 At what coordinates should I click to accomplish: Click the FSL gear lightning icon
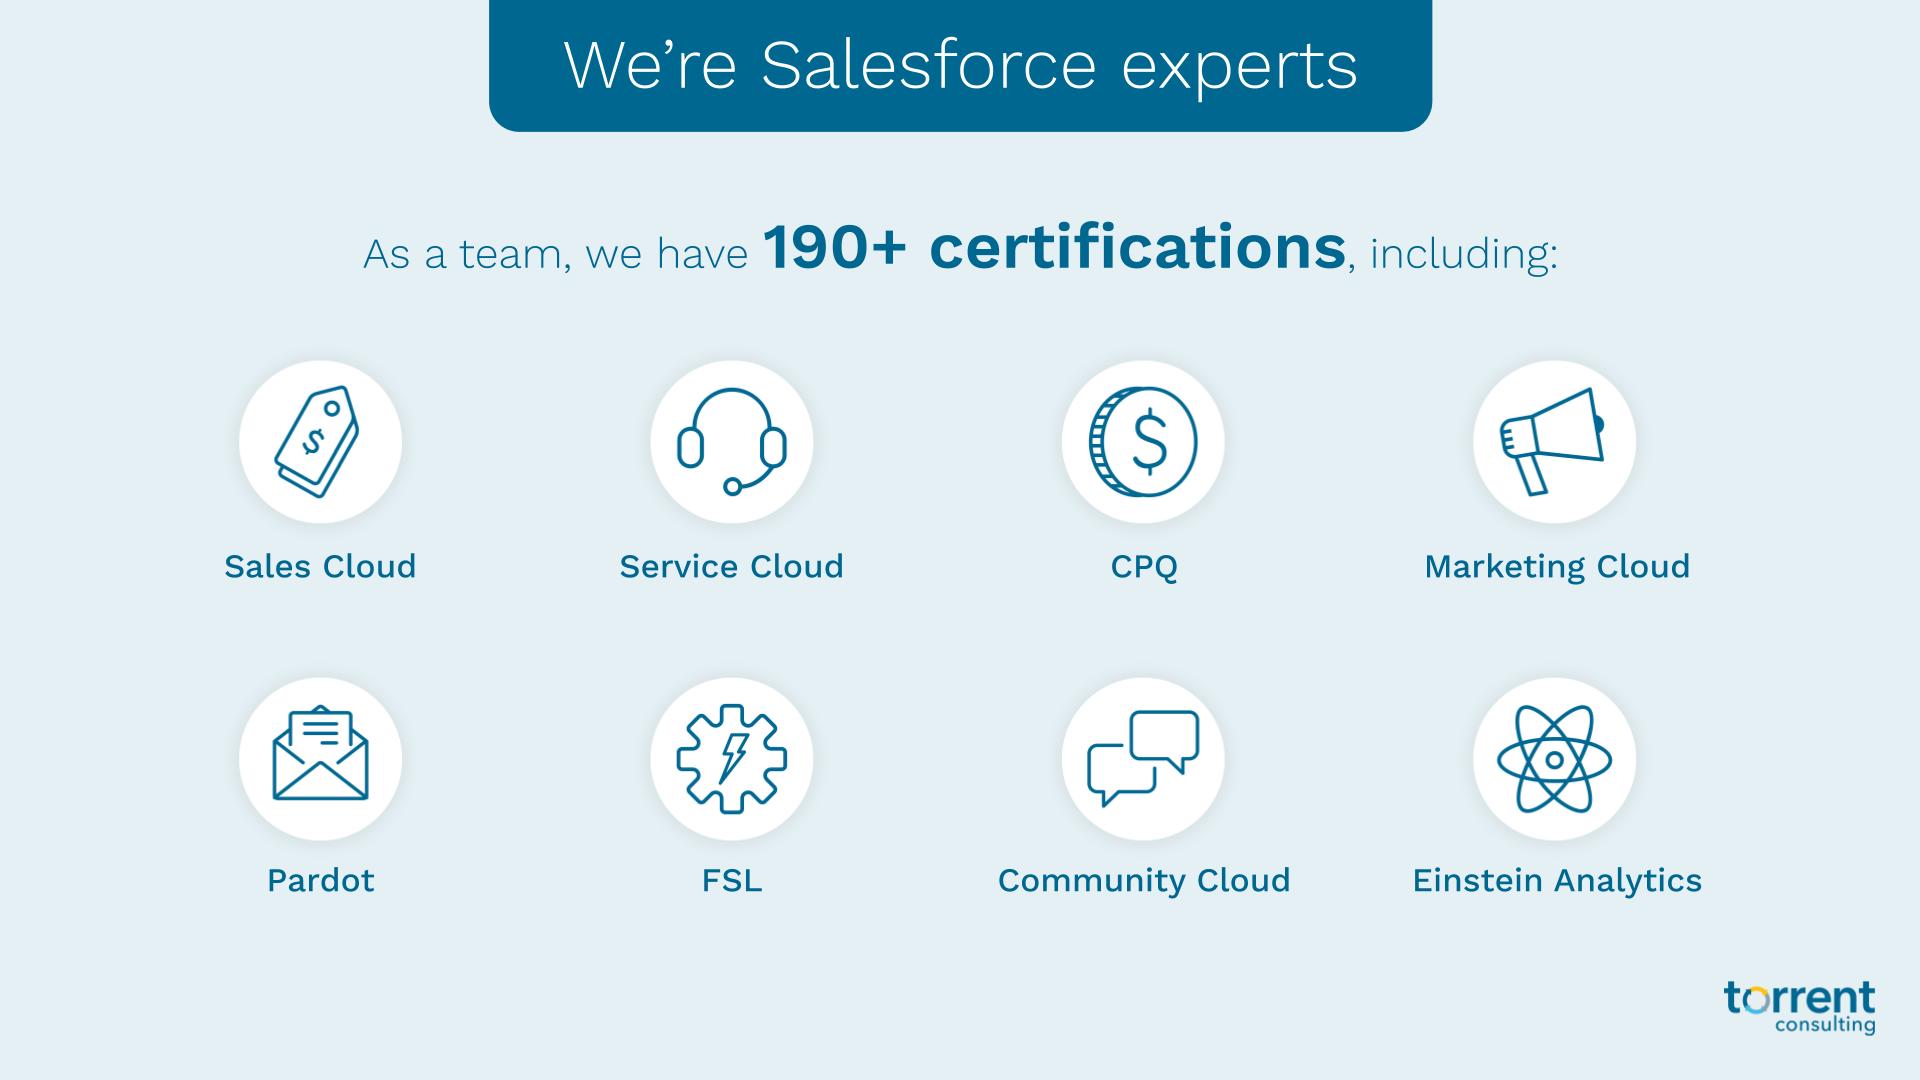731,758
